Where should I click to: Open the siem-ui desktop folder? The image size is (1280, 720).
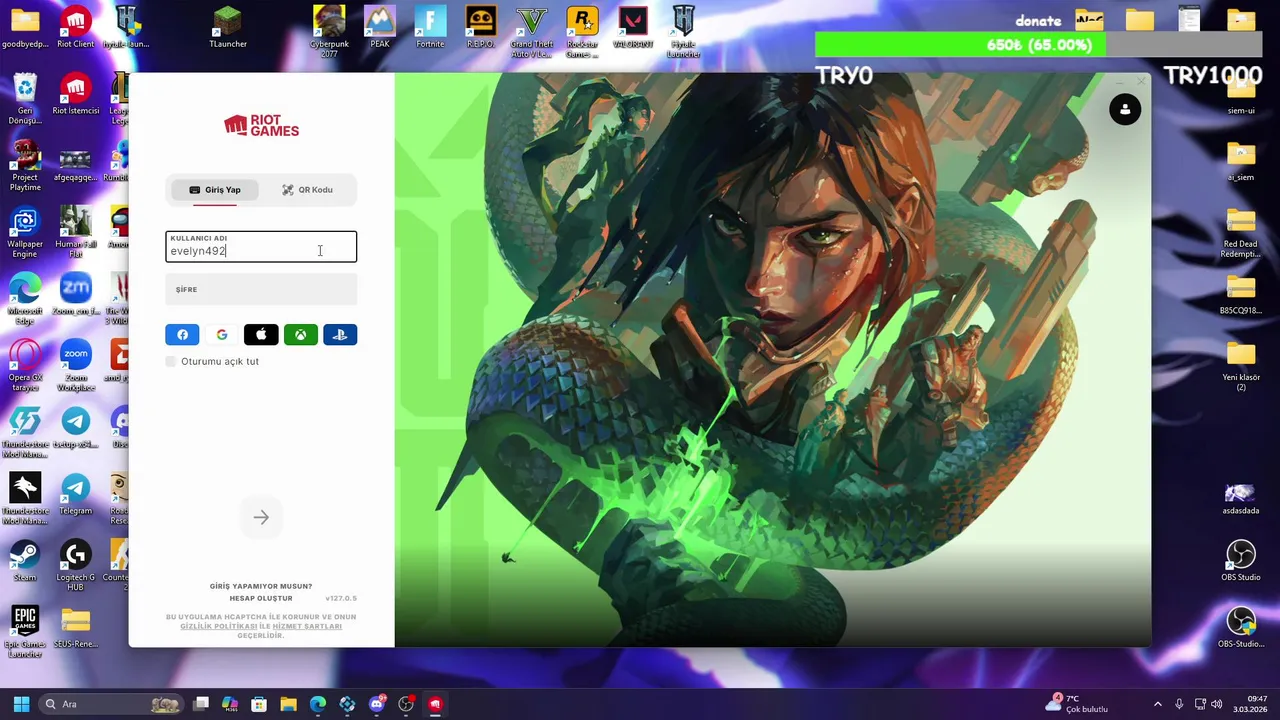pyautogui.click(x=1241, y=94)
